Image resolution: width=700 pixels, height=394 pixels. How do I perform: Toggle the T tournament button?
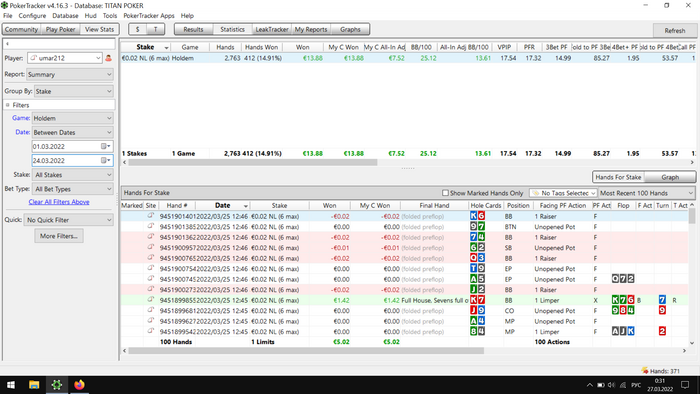pos(155,29)
